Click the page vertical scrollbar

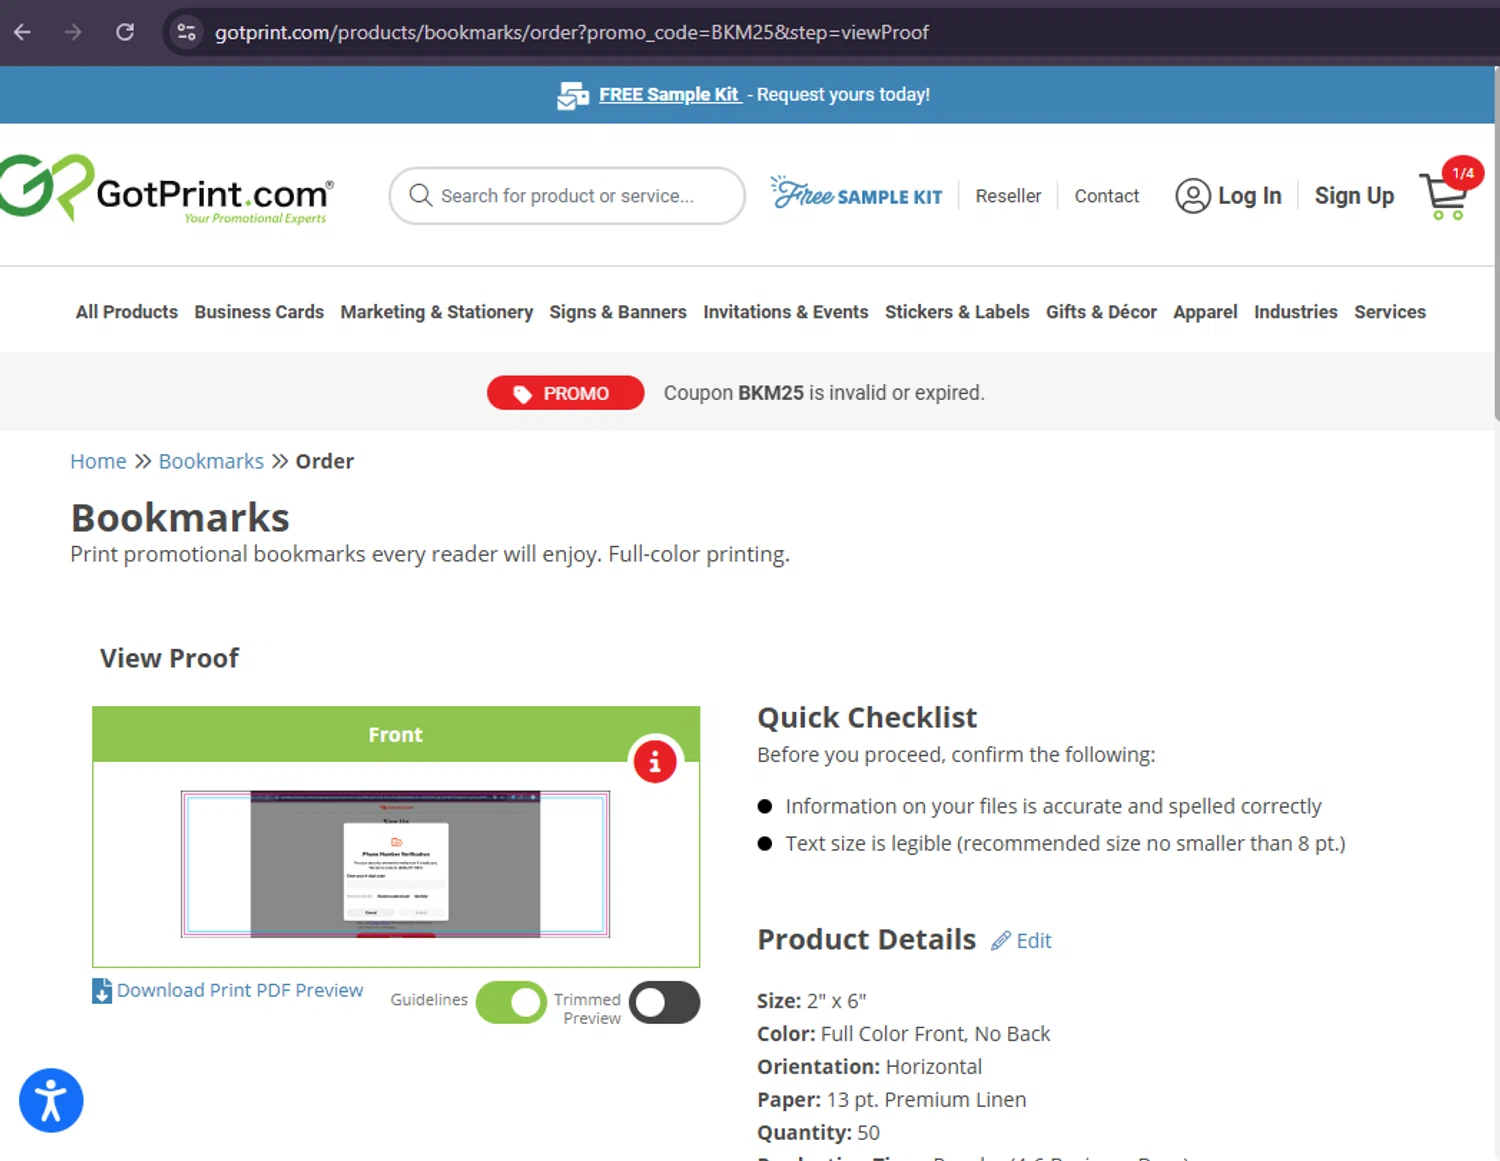1495,245
